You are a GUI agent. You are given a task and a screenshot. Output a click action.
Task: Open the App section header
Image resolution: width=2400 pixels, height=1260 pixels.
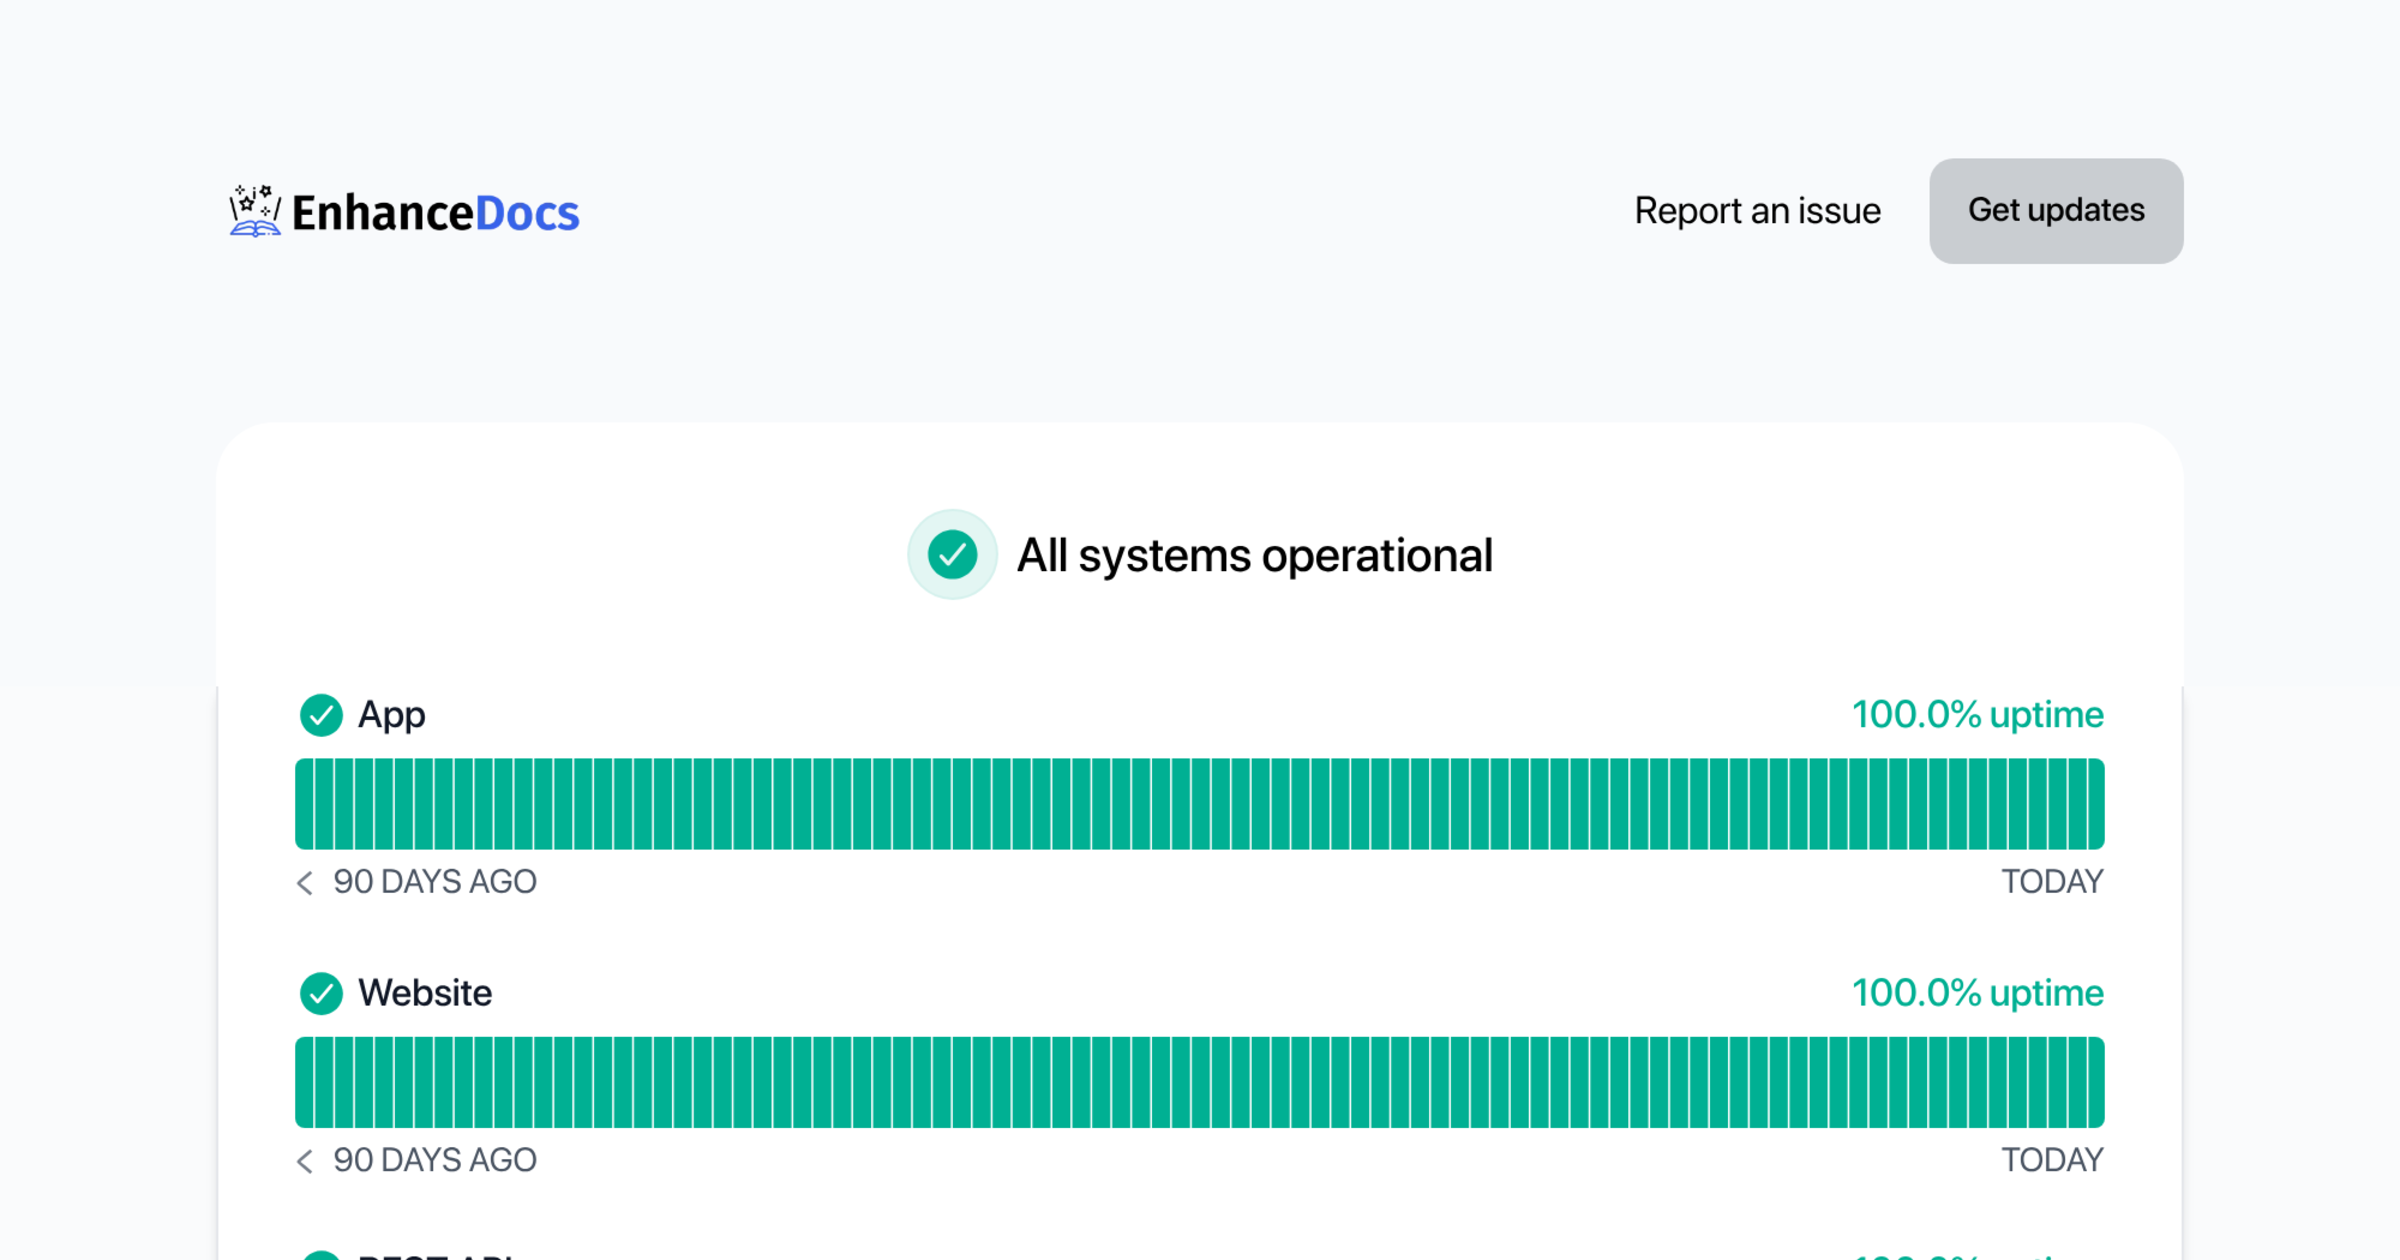[x=392, y=715]
